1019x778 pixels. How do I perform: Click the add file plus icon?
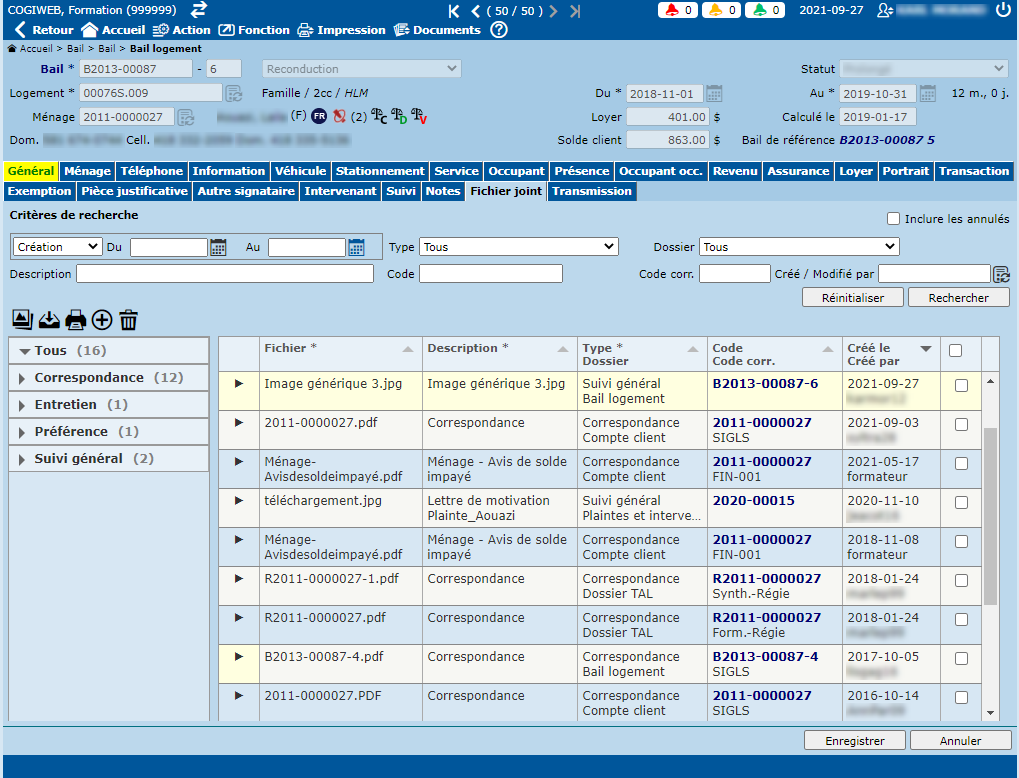pos(102,320)
